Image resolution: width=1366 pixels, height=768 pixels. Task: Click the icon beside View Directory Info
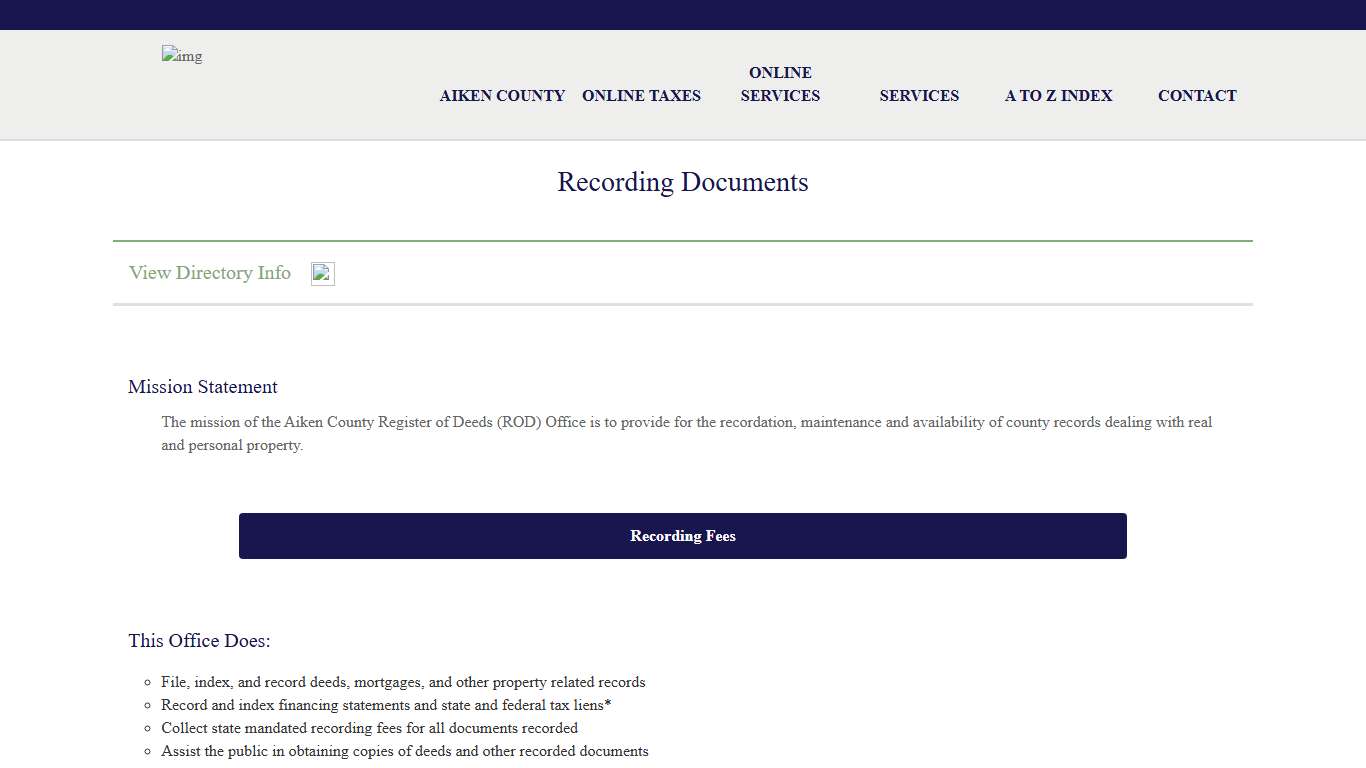click(x=322, y=273)
